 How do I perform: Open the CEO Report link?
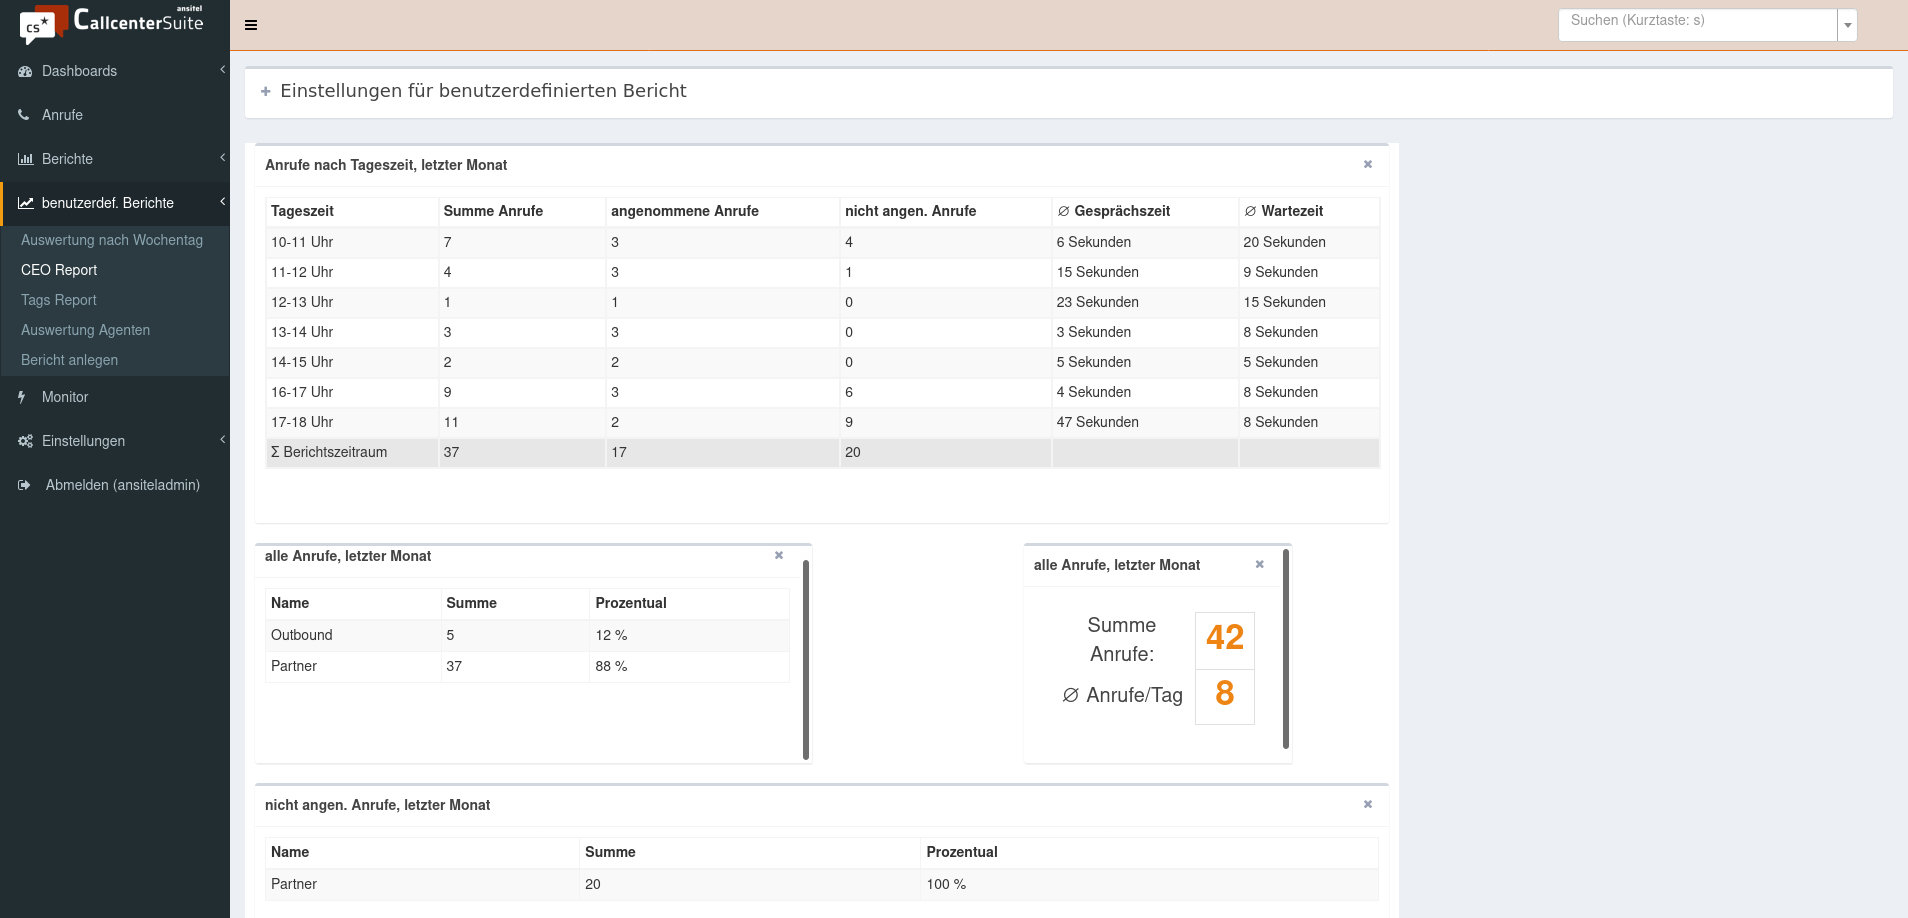pos(59,270)
